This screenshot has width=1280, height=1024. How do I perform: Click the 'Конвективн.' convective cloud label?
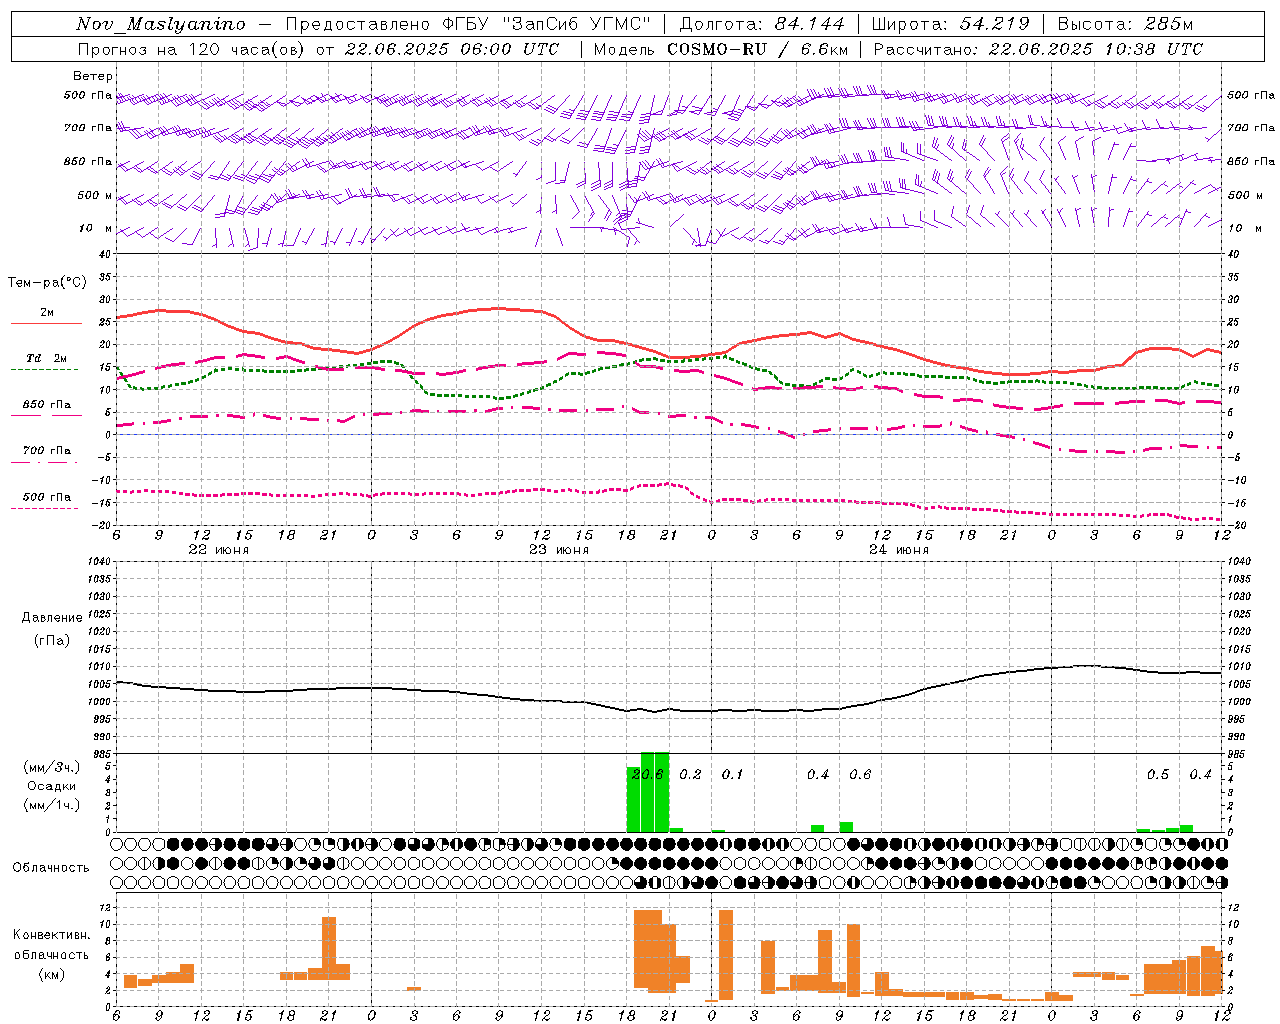coord(52,935)
